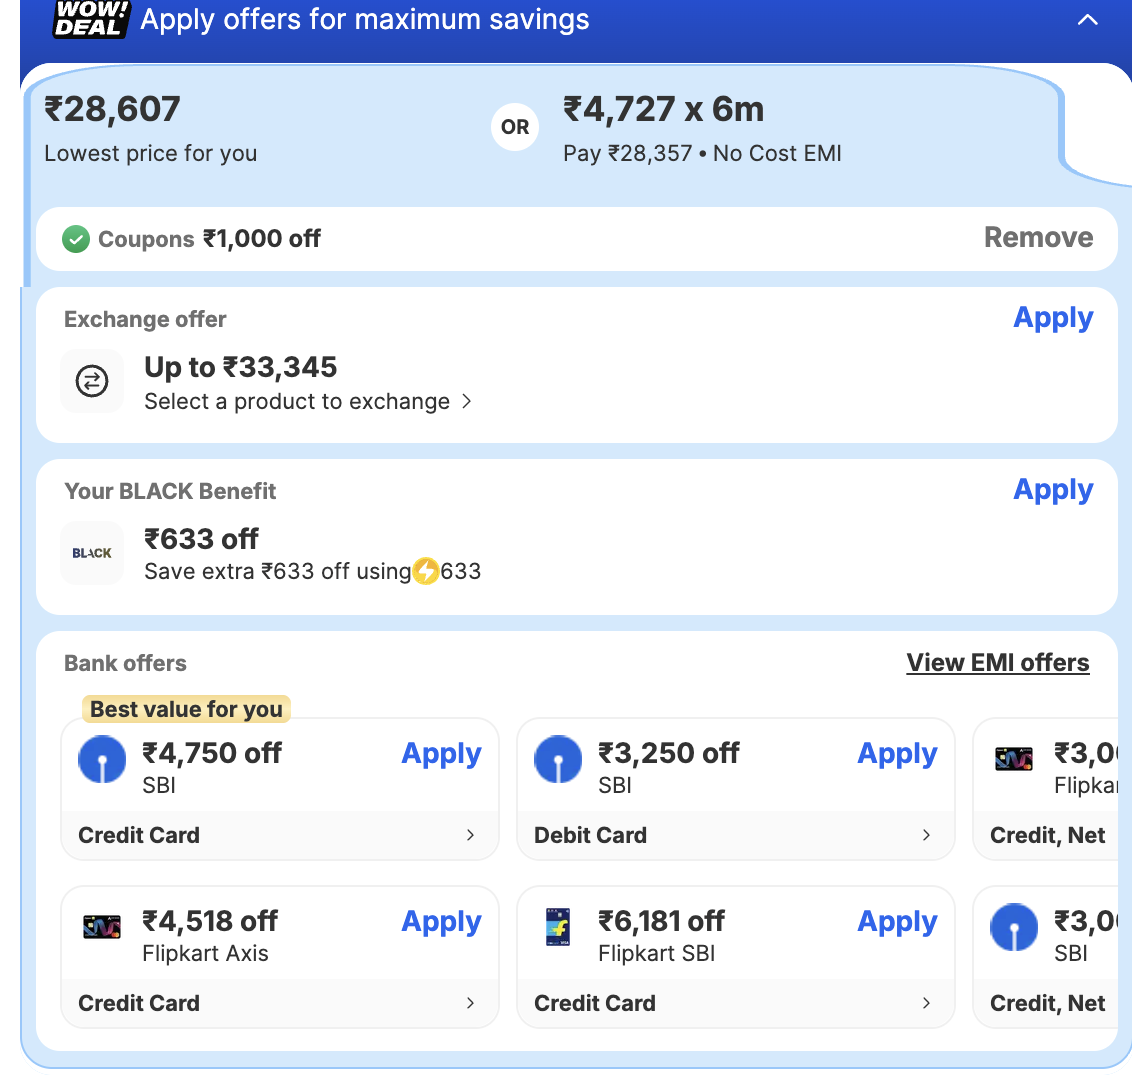1132x1076 pixels.
Task: Click the SuperCoin lightning icon
Action: [x=426, y=571]
